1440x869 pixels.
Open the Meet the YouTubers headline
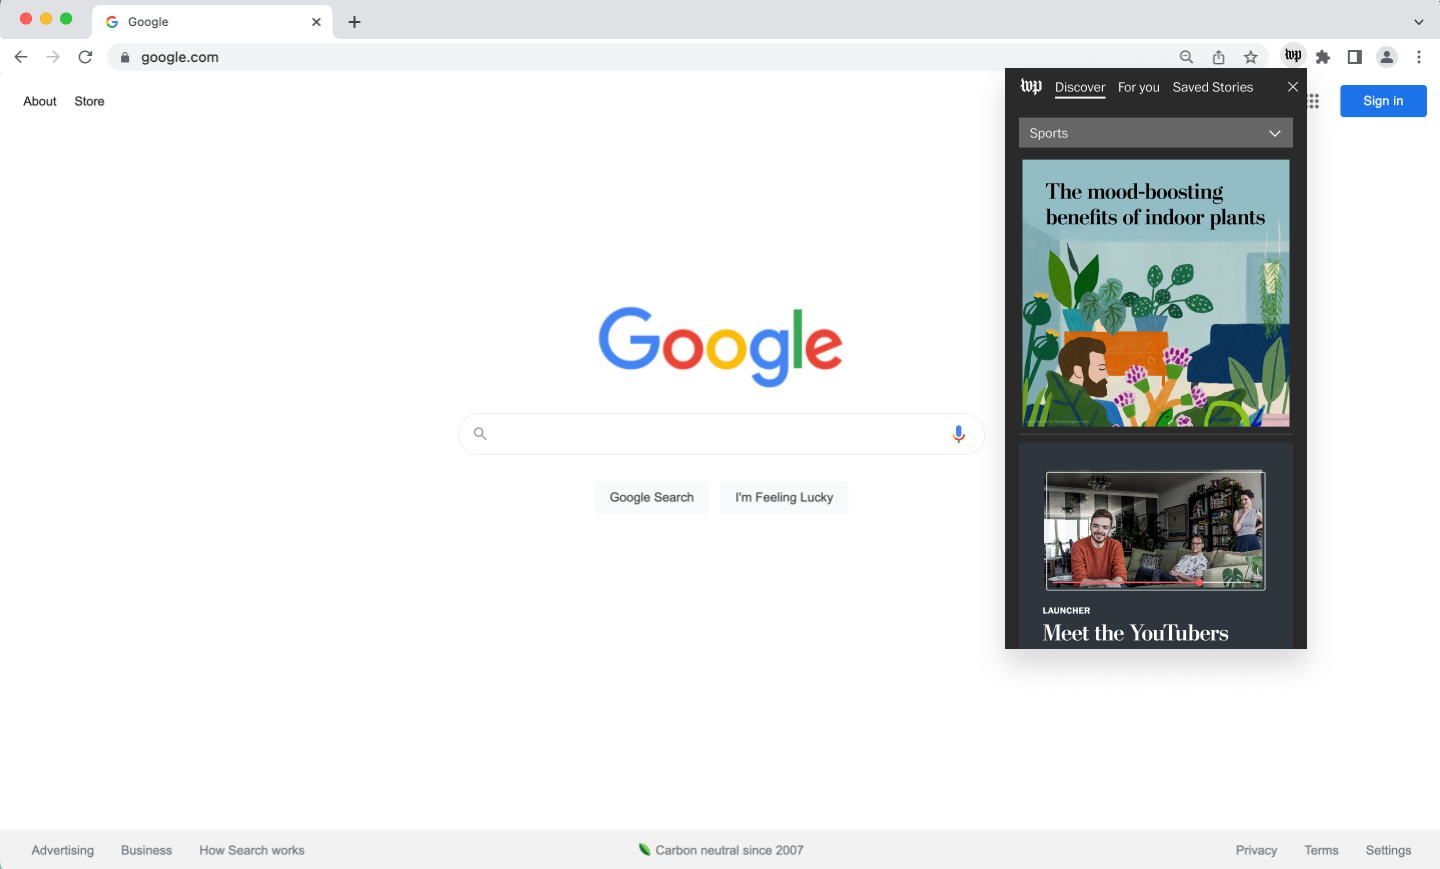(x=1136, y=633)
